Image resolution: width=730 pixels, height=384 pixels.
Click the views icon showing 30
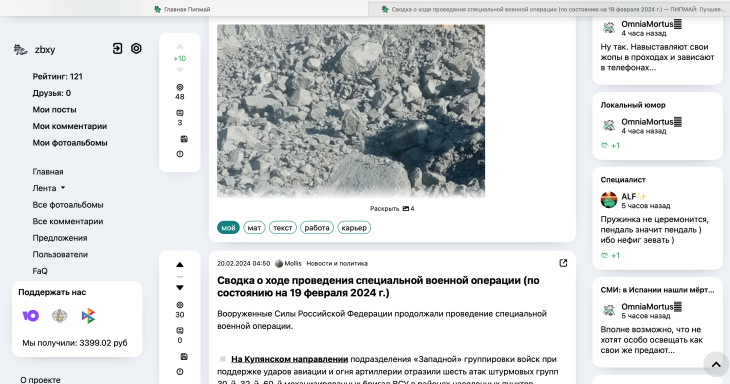(180, 305)
